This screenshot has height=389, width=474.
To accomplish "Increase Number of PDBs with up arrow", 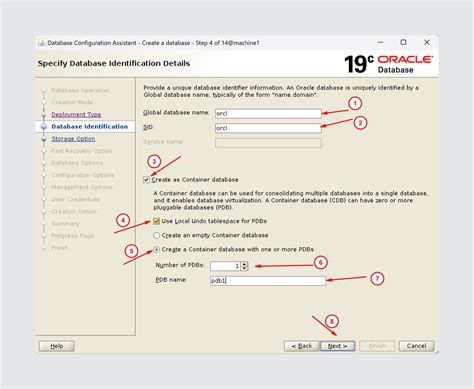I will coord(245,264).
